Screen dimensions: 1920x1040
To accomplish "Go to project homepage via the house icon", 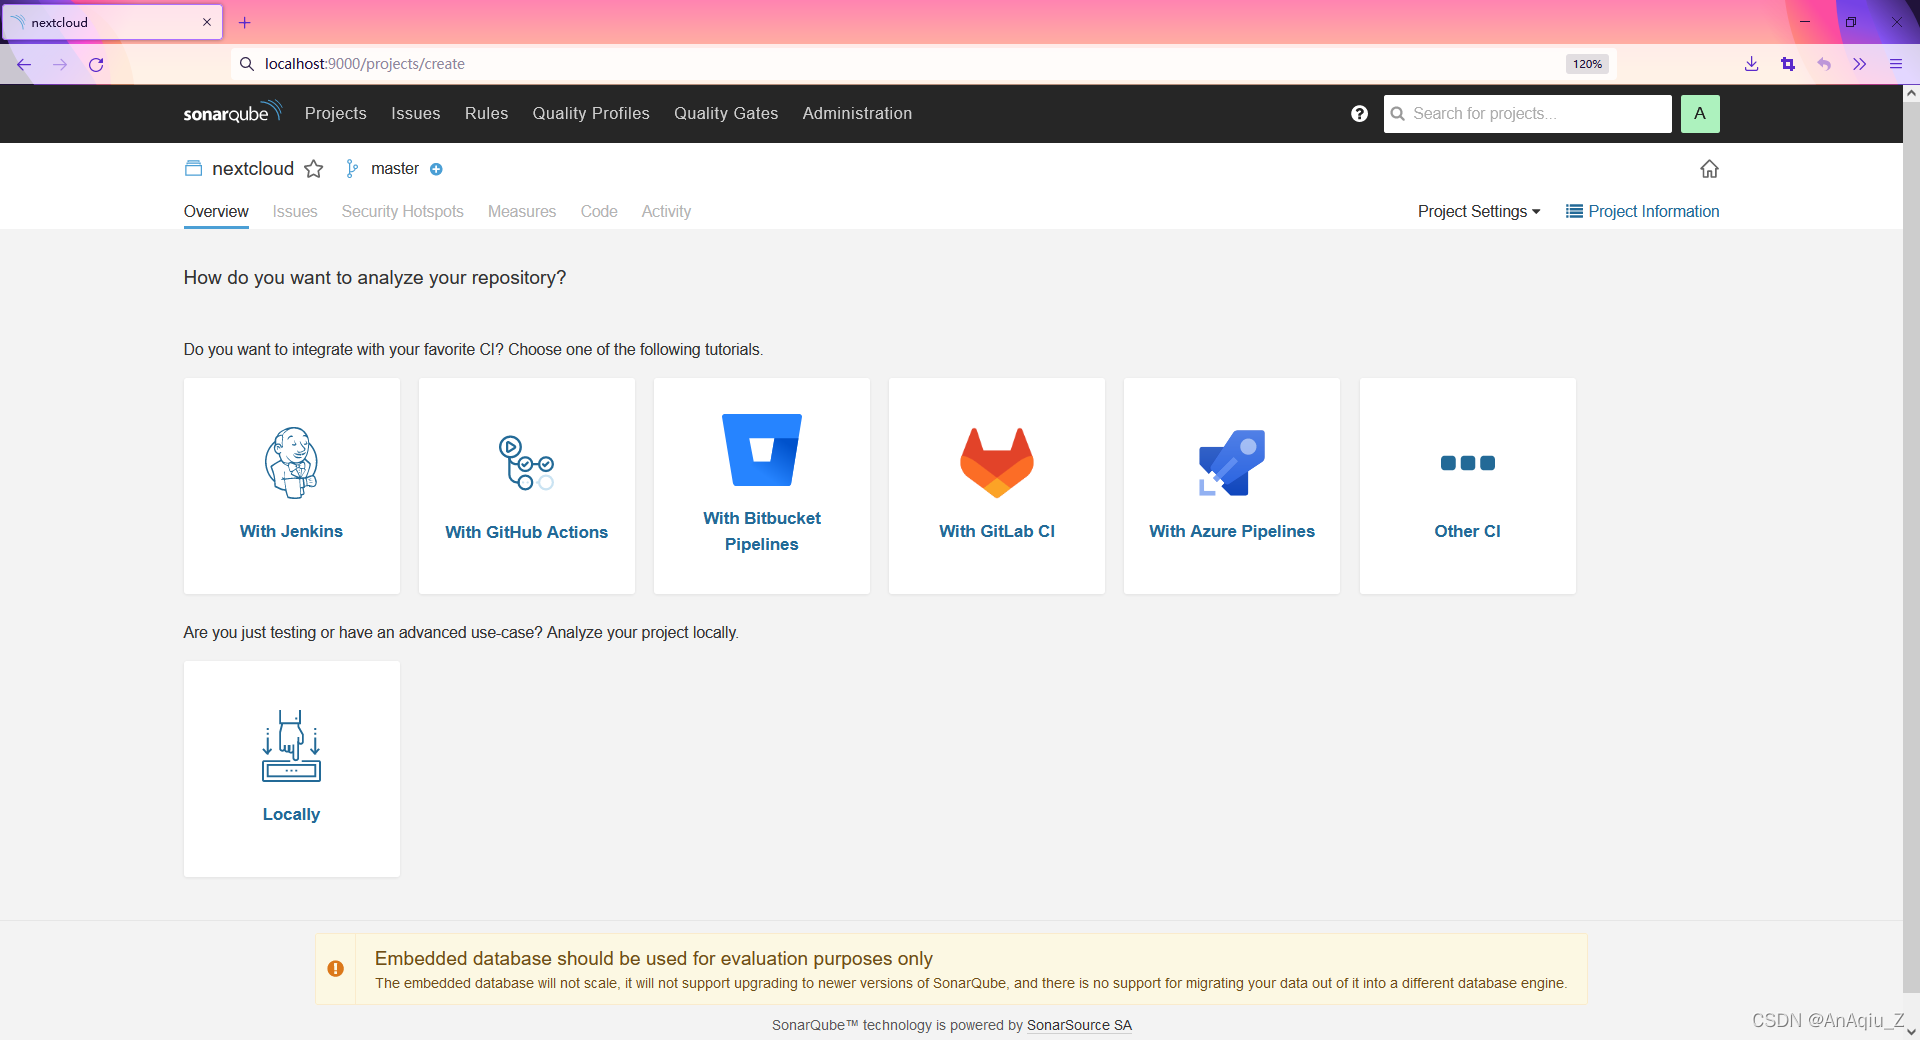I will click(x=1709, y=169).
